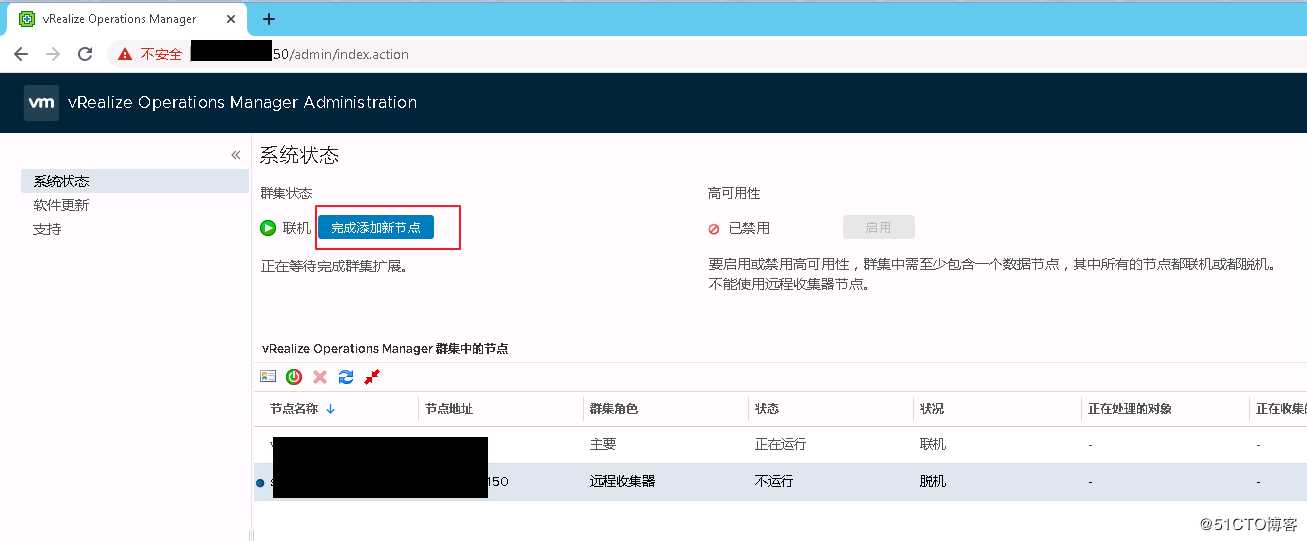1307x541 pixels.
Task: Click the 节点地址 column header
Action: pos(449,409)
